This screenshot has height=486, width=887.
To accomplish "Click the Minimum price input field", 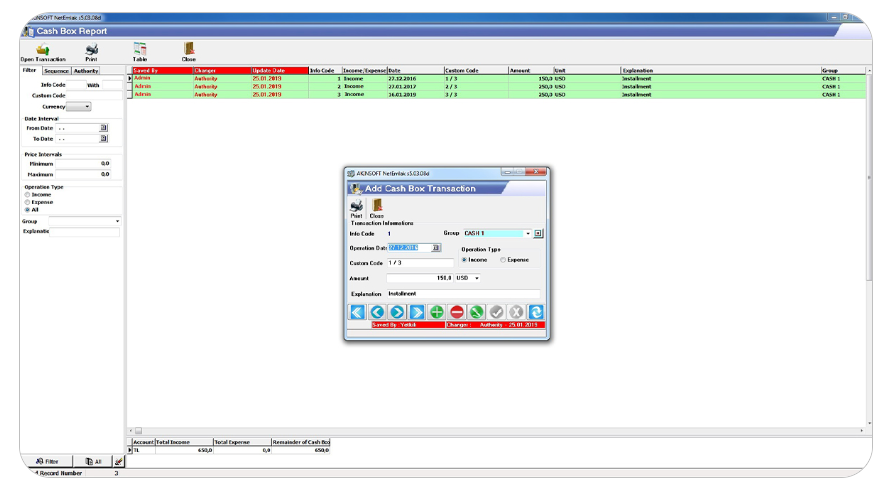I will (83, 164).
